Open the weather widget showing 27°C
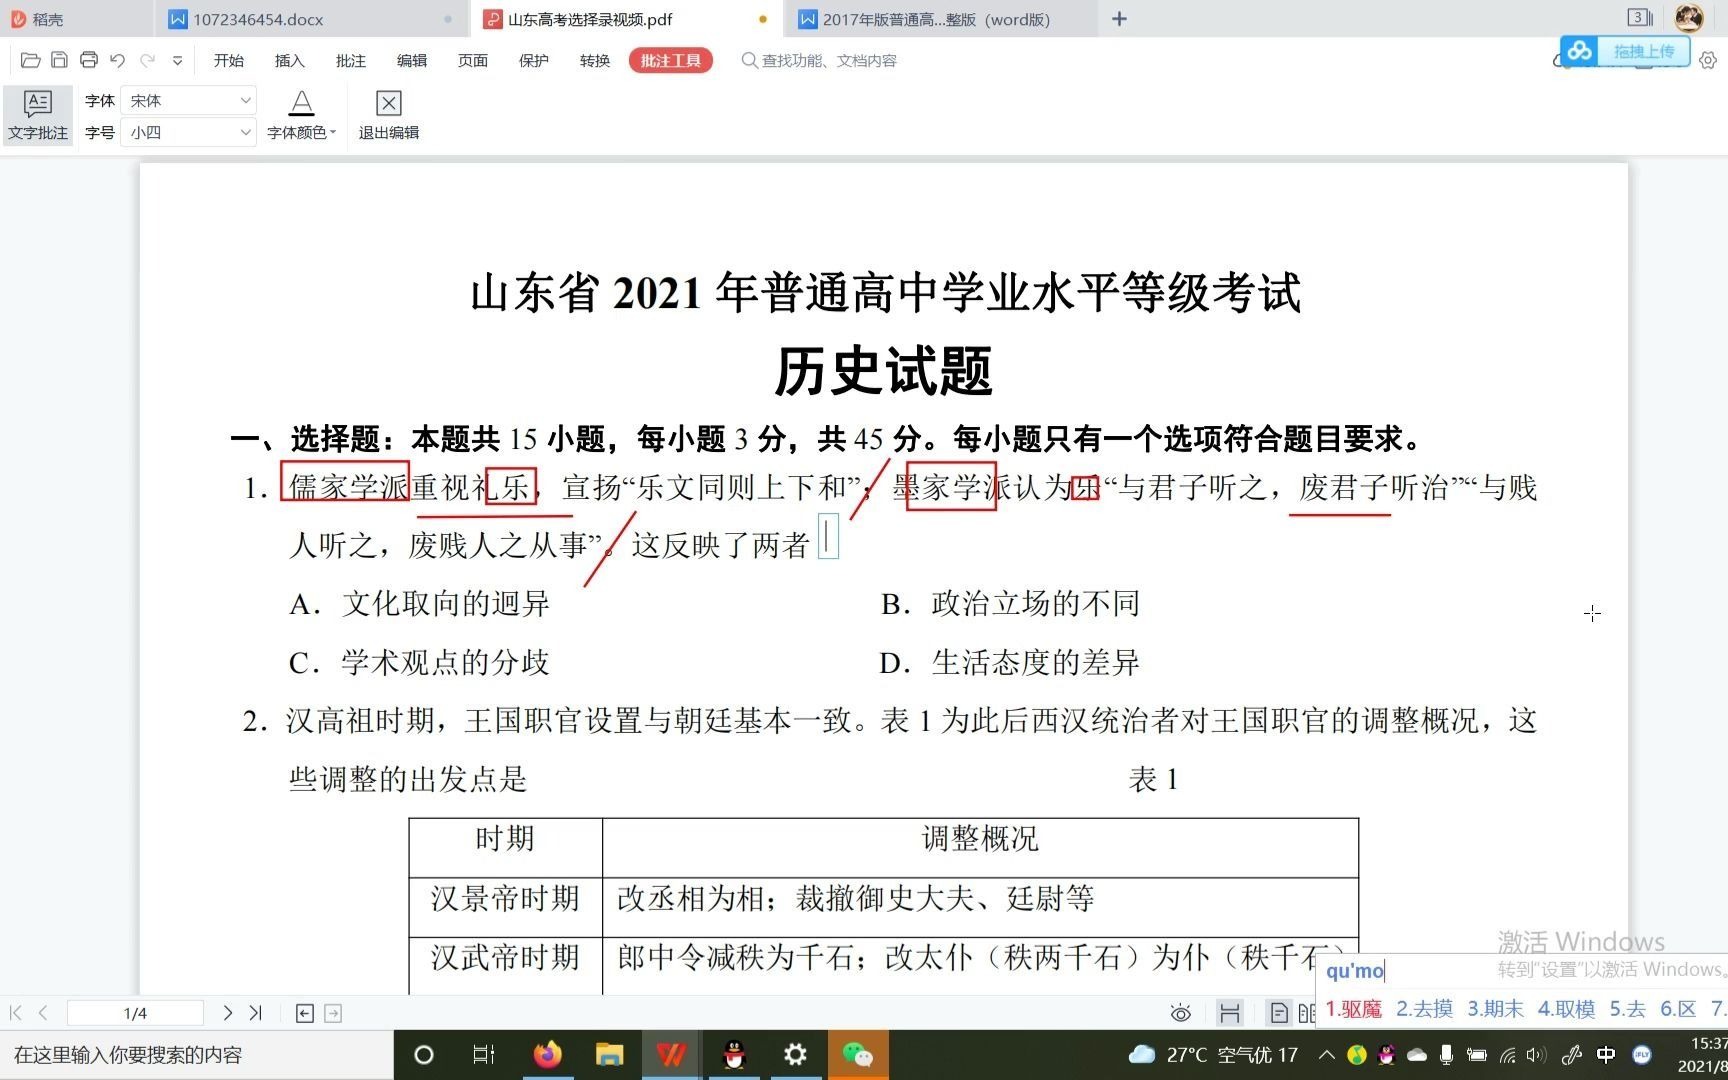This screenshot has height=1080, width=1728. pyautogui.click(x=1213, y=1055)
